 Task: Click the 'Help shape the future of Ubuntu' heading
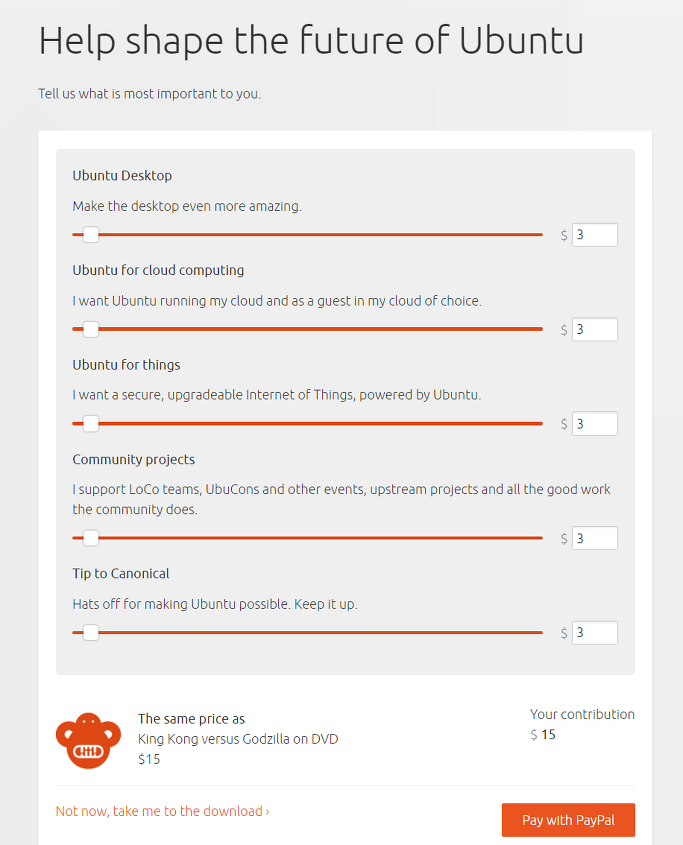[311, 41]
